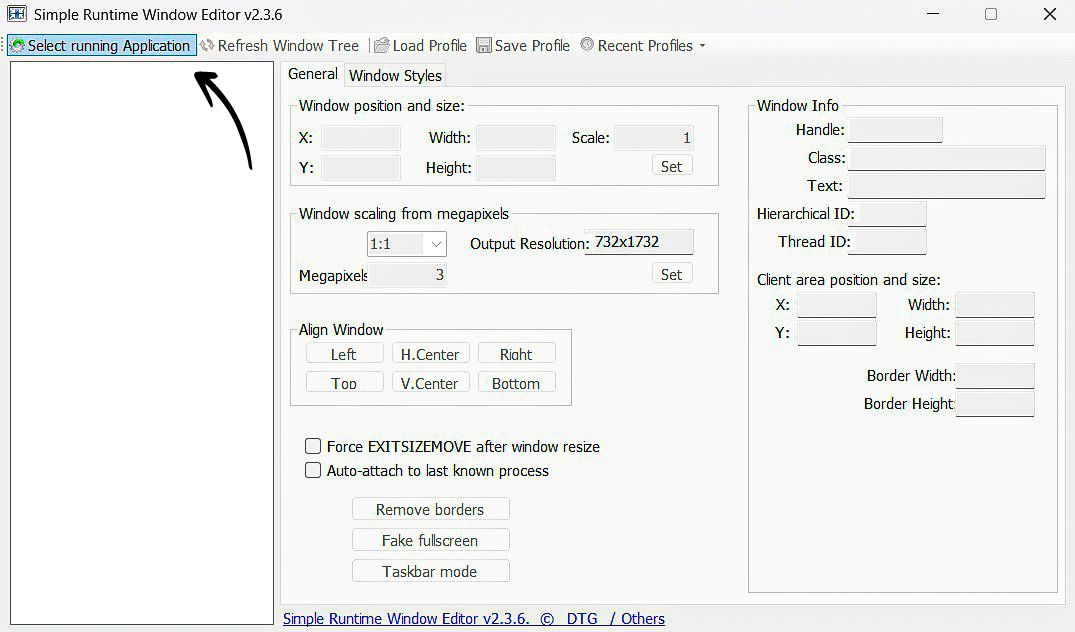
Task: Click the Handle field
Action: click(895, 130)
